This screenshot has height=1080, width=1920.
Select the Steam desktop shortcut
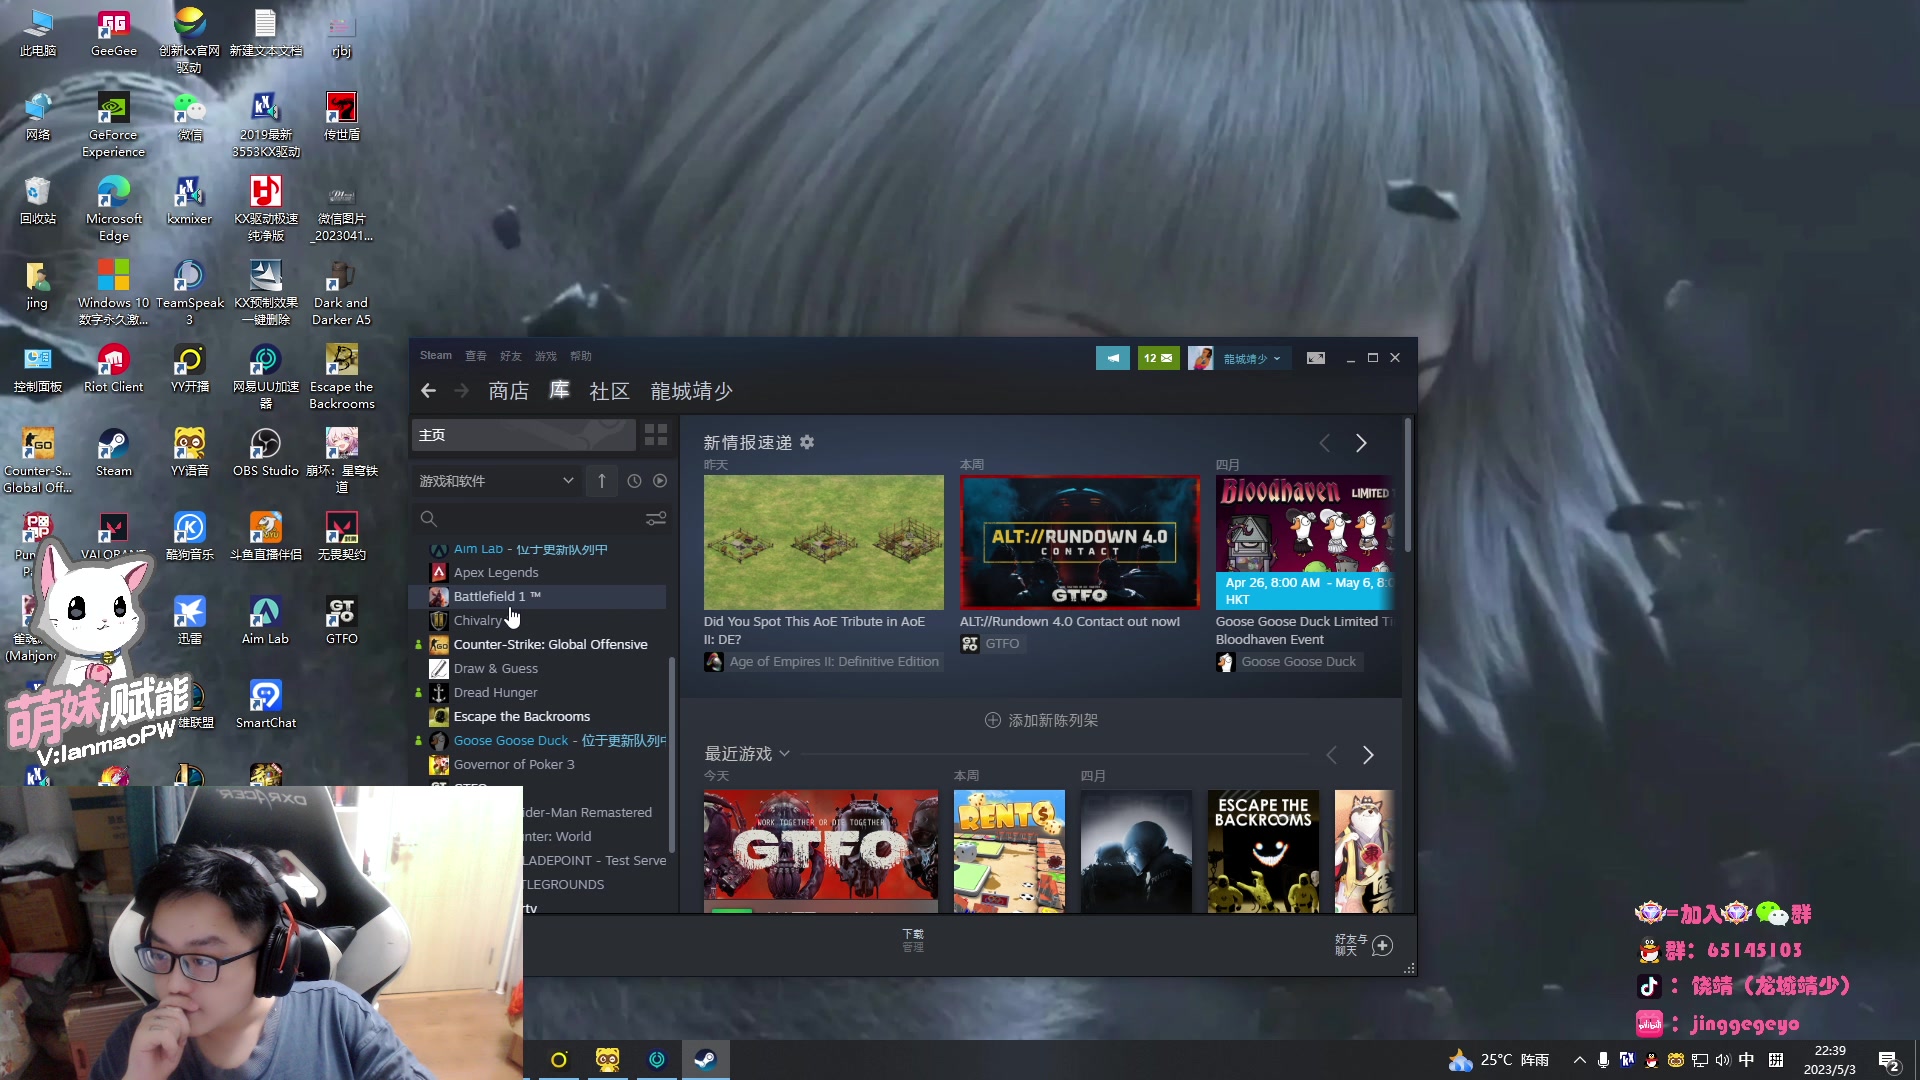[113, 453]
